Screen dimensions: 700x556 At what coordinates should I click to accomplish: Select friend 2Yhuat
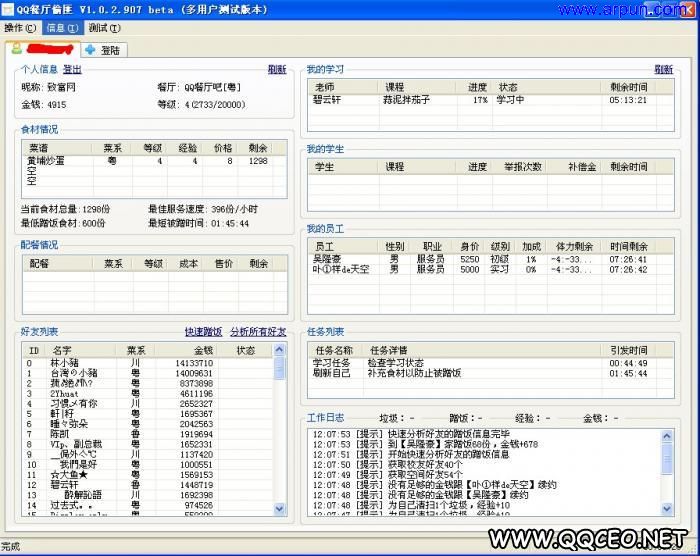pos(147,393)
